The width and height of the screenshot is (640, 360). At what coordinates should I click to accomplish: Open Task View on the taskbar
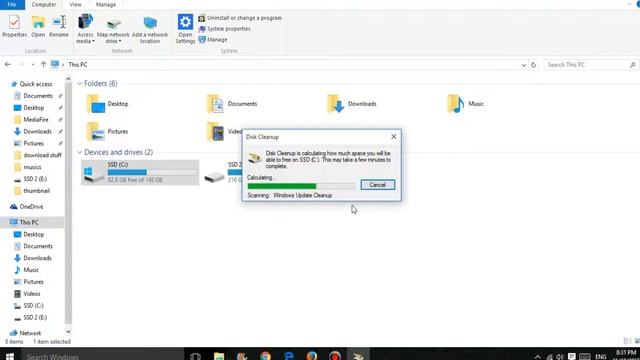click(196, 356)
